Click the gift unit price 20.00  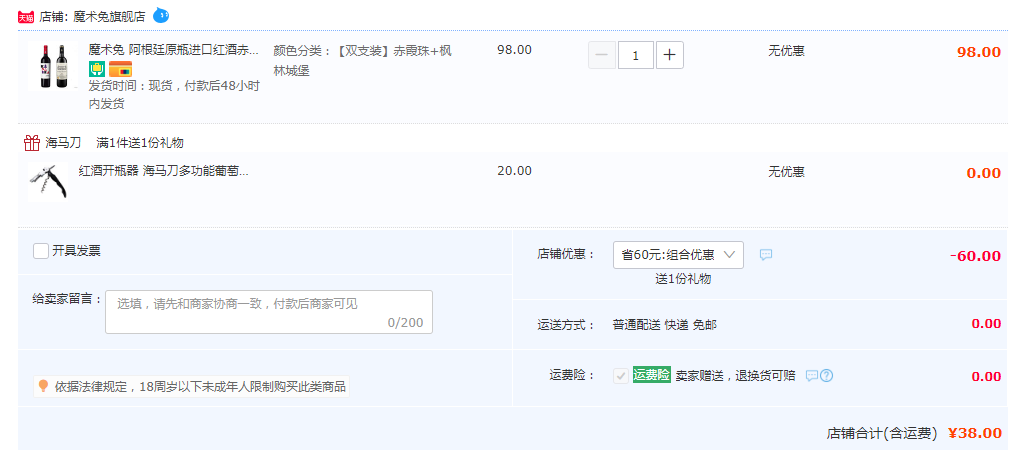(514, 171)
